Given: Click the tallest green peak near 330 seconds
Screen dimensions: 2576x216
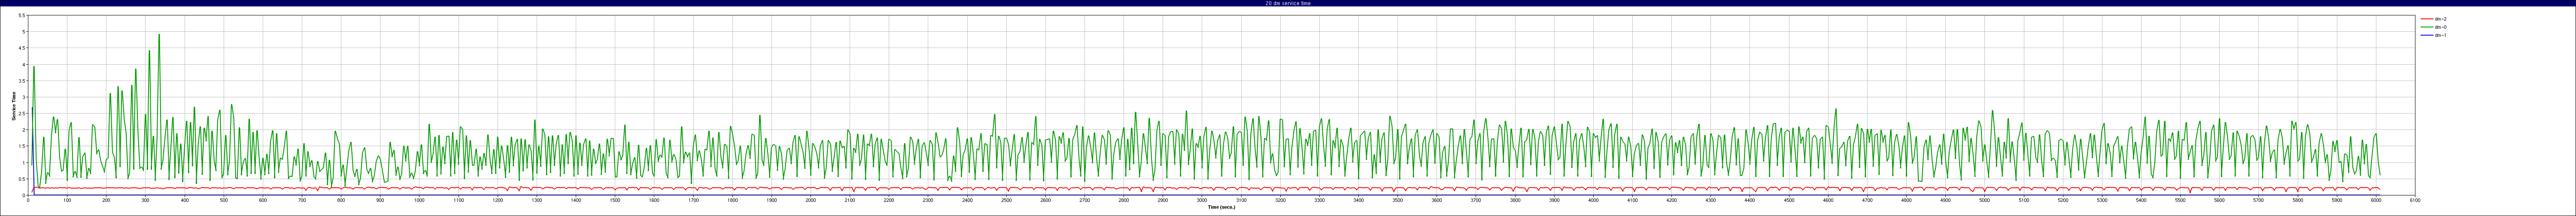Looking at the screenshot, I should pos(158,36).
